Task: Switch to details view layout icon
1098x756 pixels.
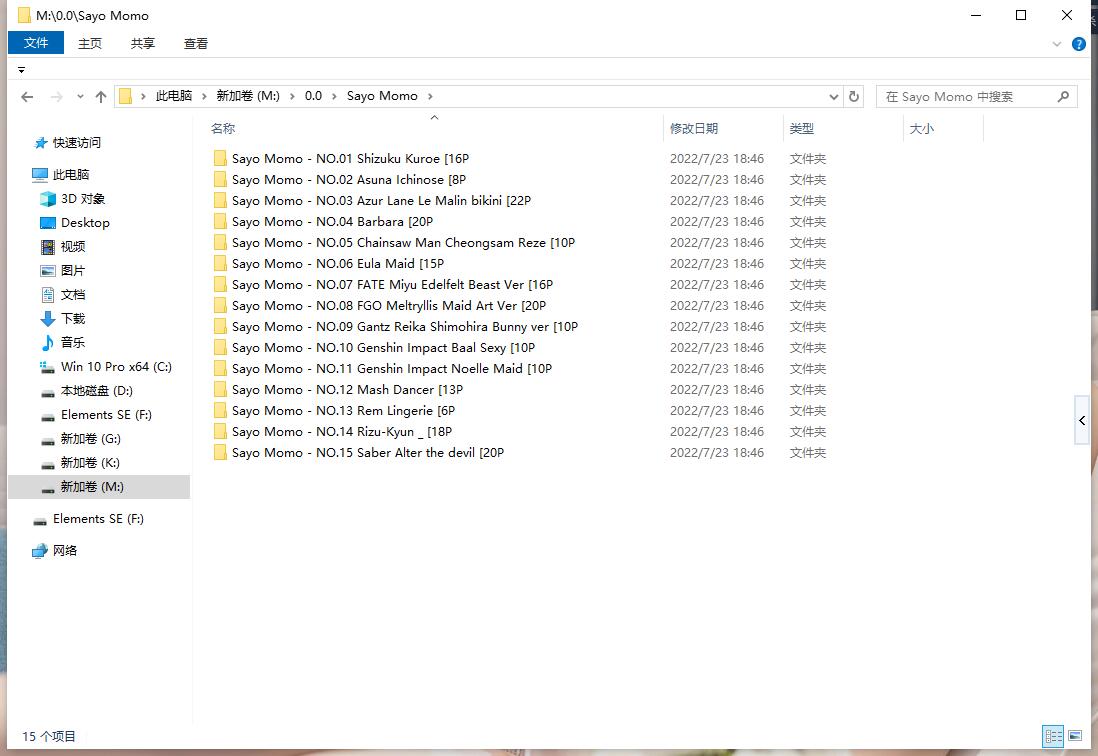Action: pyautogui.click(x=1053, y=736)
